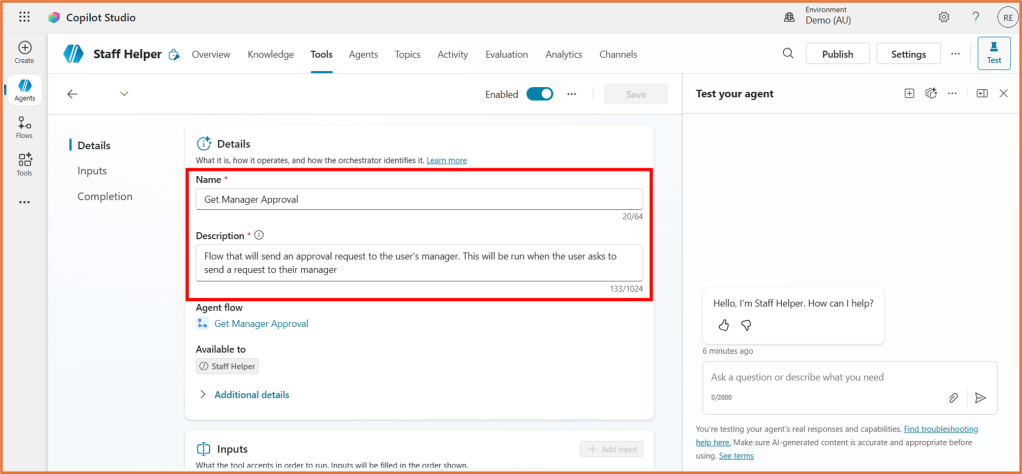
Task: Open Flows in the left sidebar
Action: point(24,127)
